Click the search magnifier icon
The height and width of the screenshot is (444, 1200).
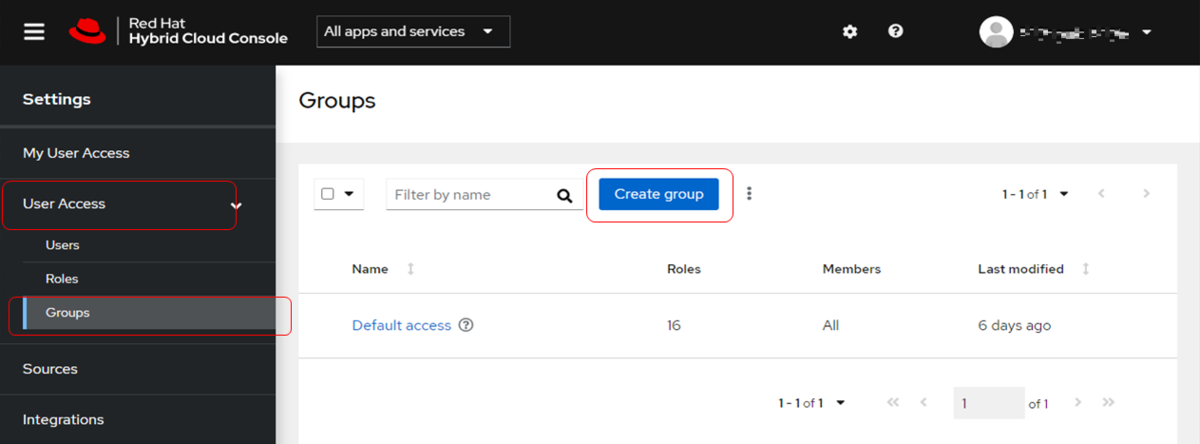(x=565, y=196)
